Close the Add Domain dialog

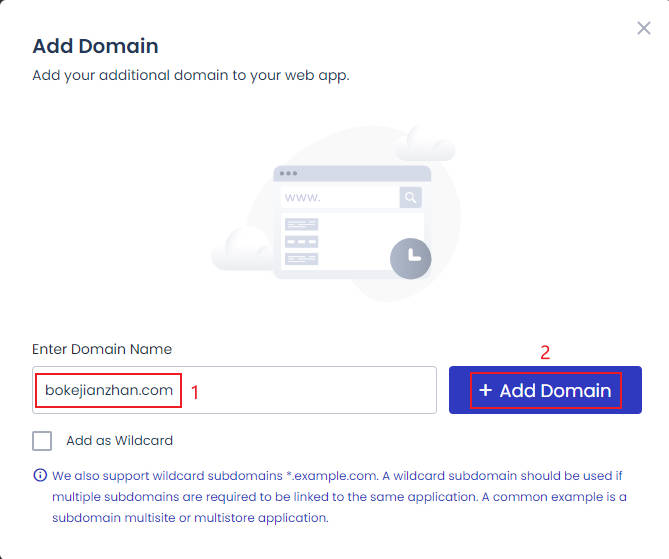(644, 28)
